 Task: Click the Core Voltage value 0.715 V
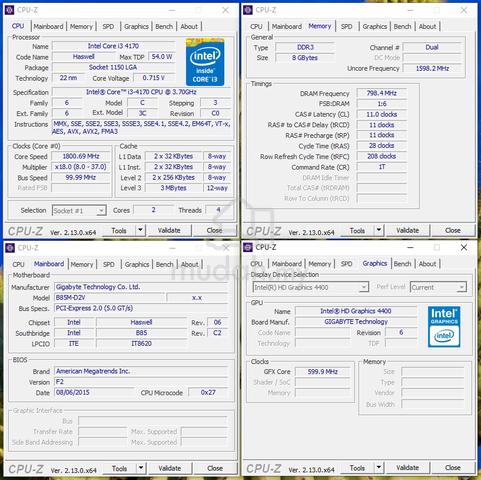tap(154, 78)
